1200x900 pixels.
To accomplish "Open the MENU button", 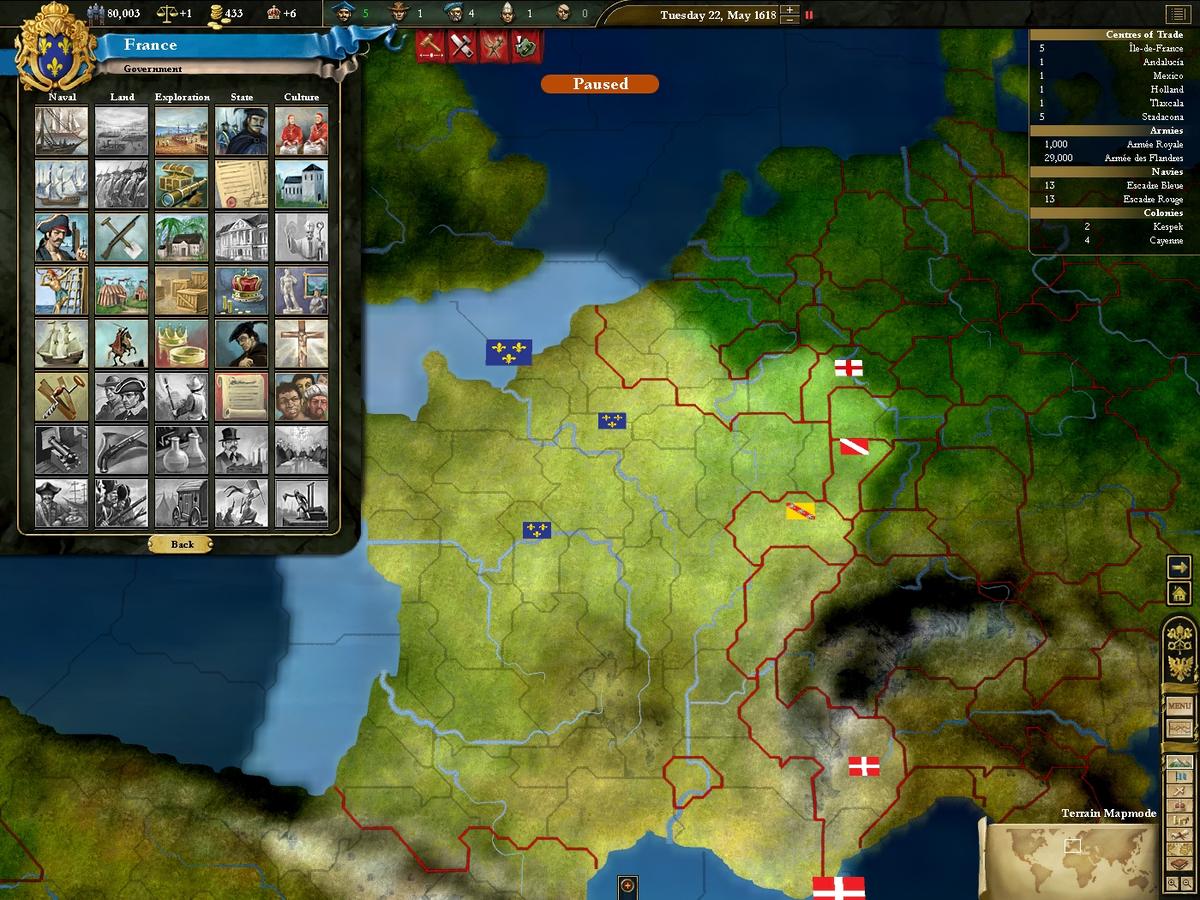I will click(1180, 706).
